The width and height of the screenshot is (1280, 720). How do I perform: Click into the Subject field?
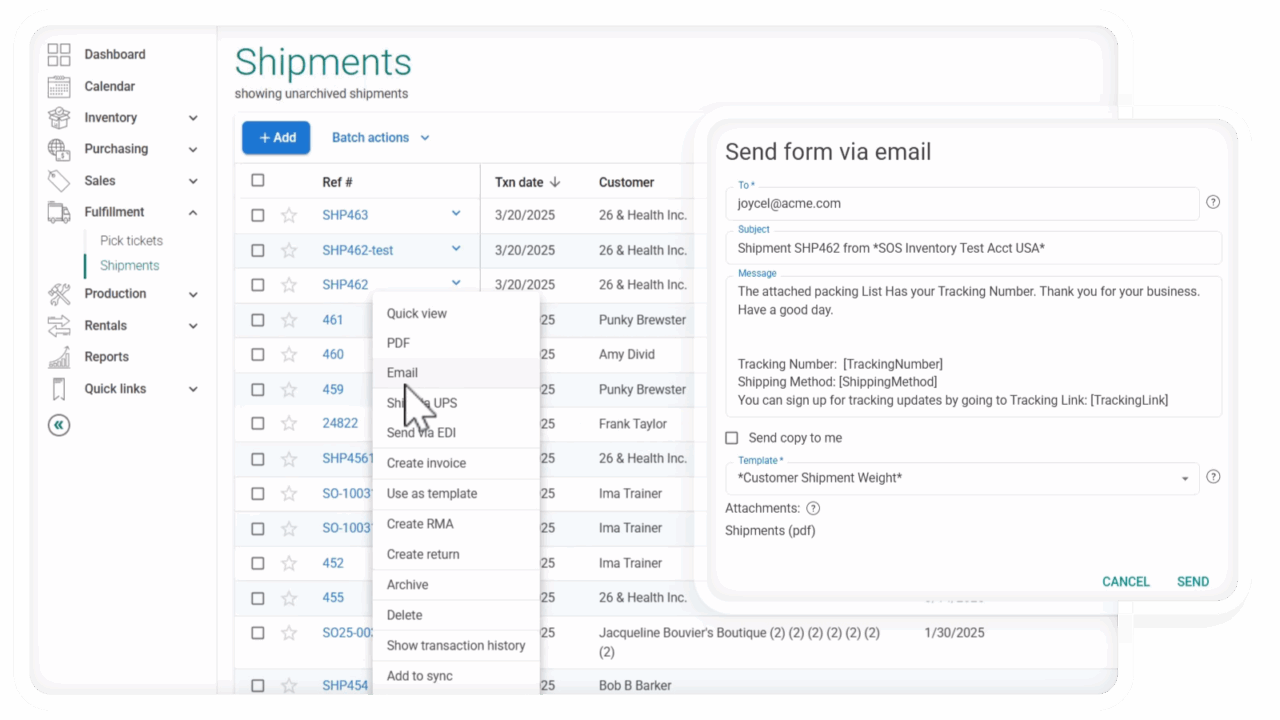click(973, 248)
